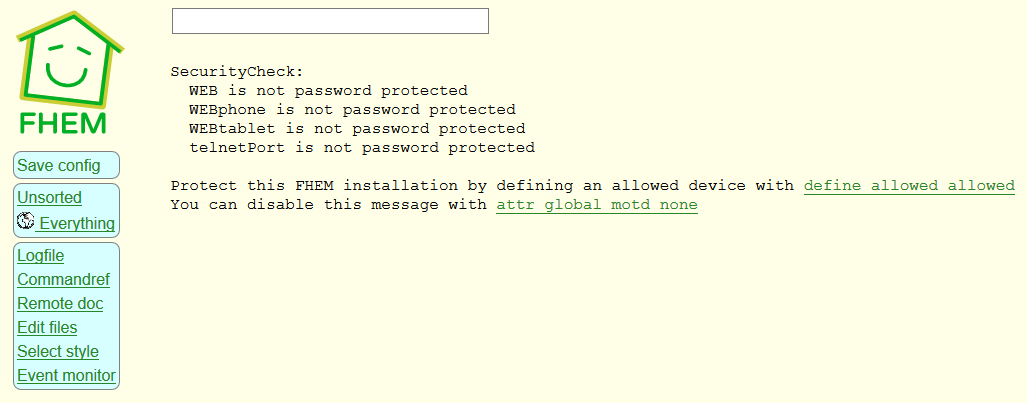
Task: Click the green FHEM text under the logo
Action: [63, 123]
